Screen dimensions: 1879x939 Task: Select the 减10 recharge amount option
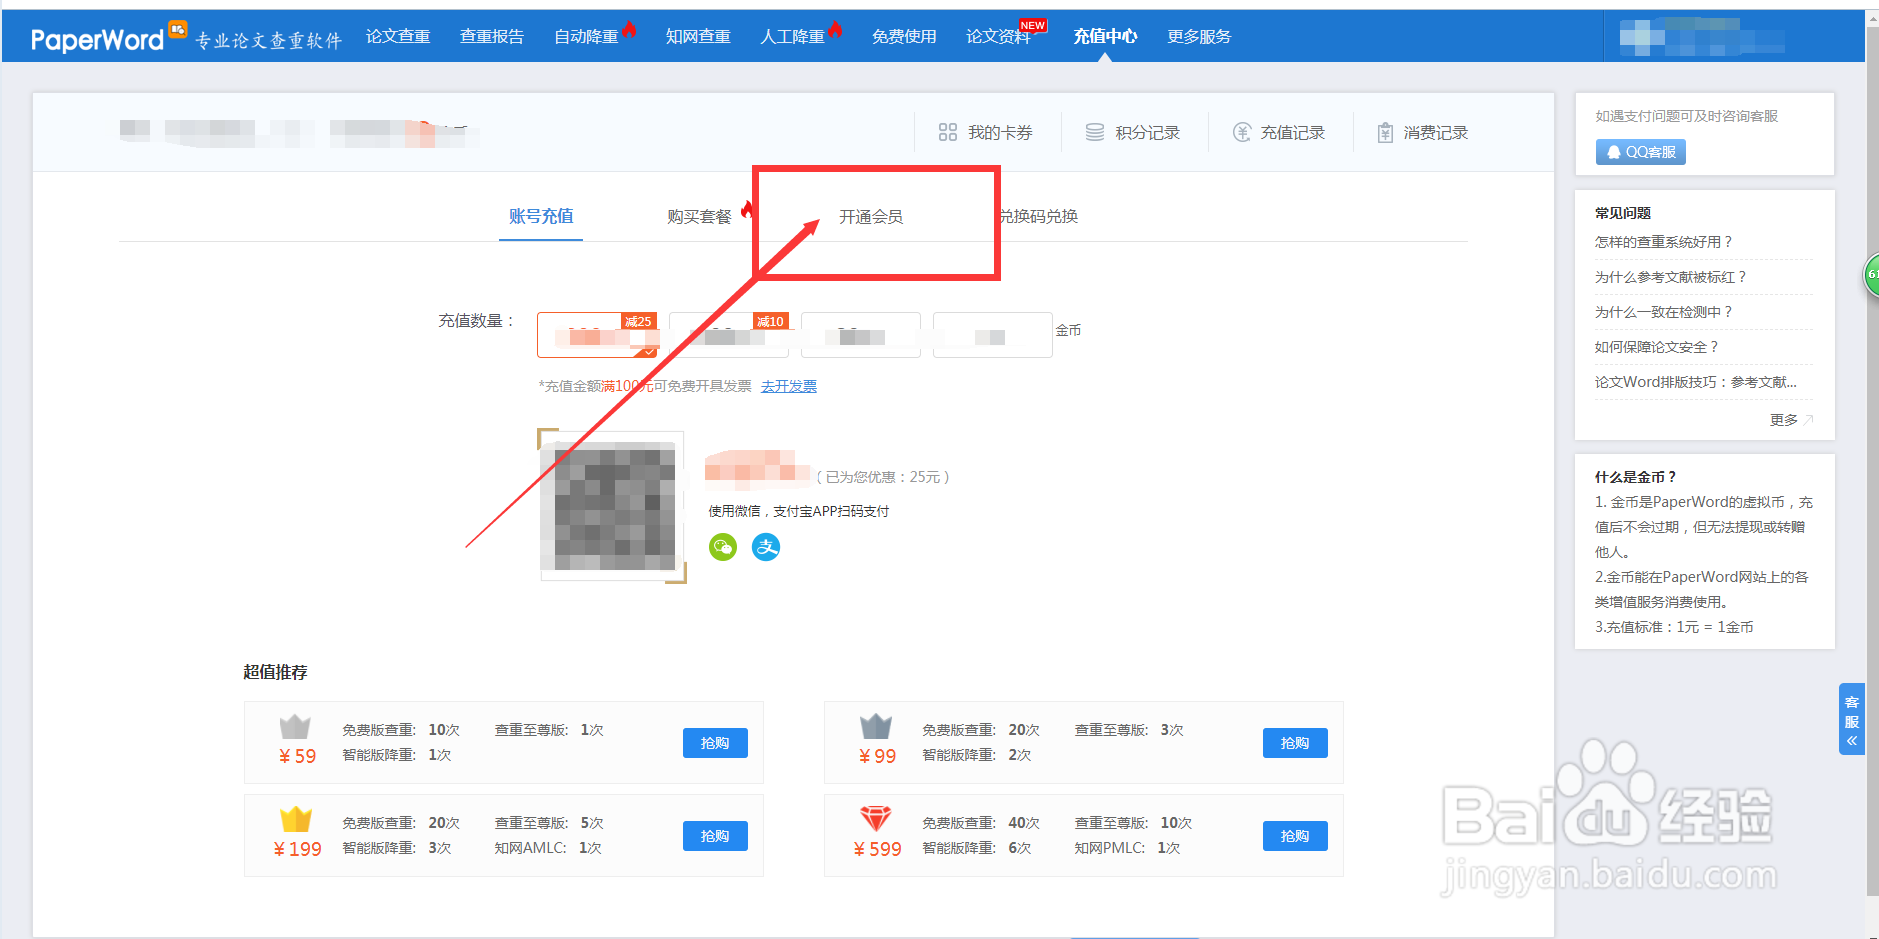(729, 335)
